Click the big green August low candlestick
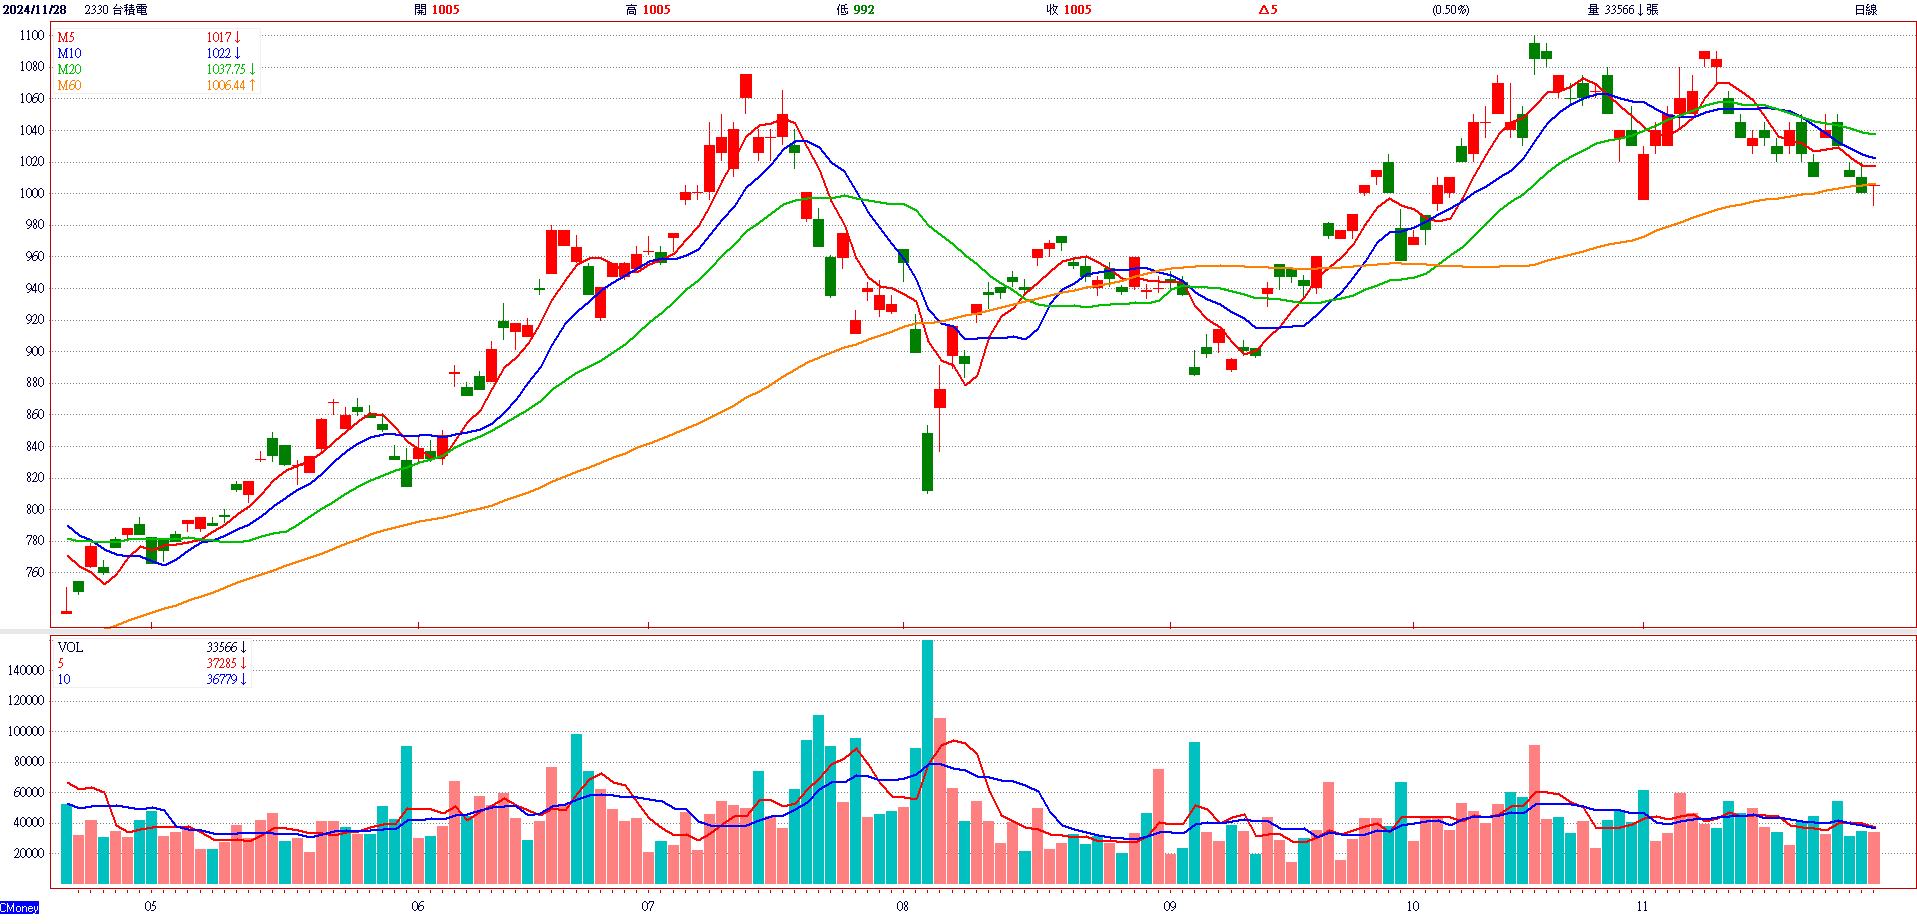 [x=927, y=461]
